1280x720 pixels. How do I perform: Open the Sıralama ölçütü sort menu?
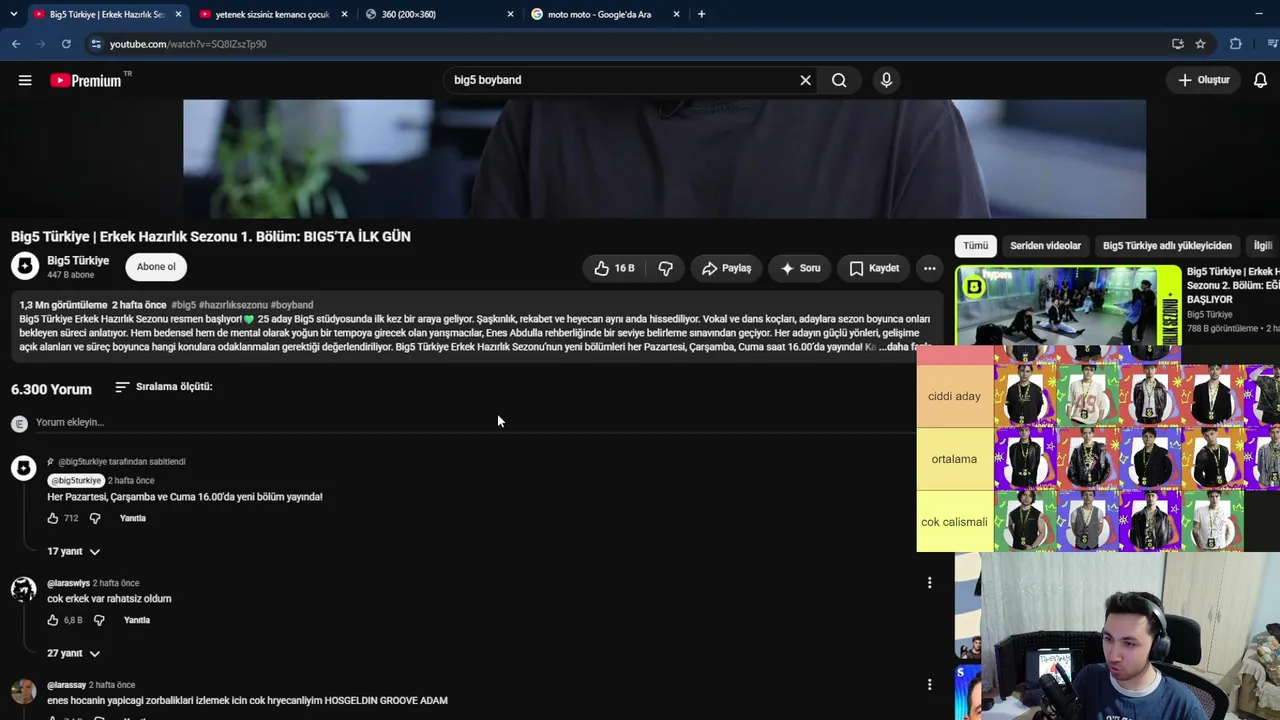[164, 386]
